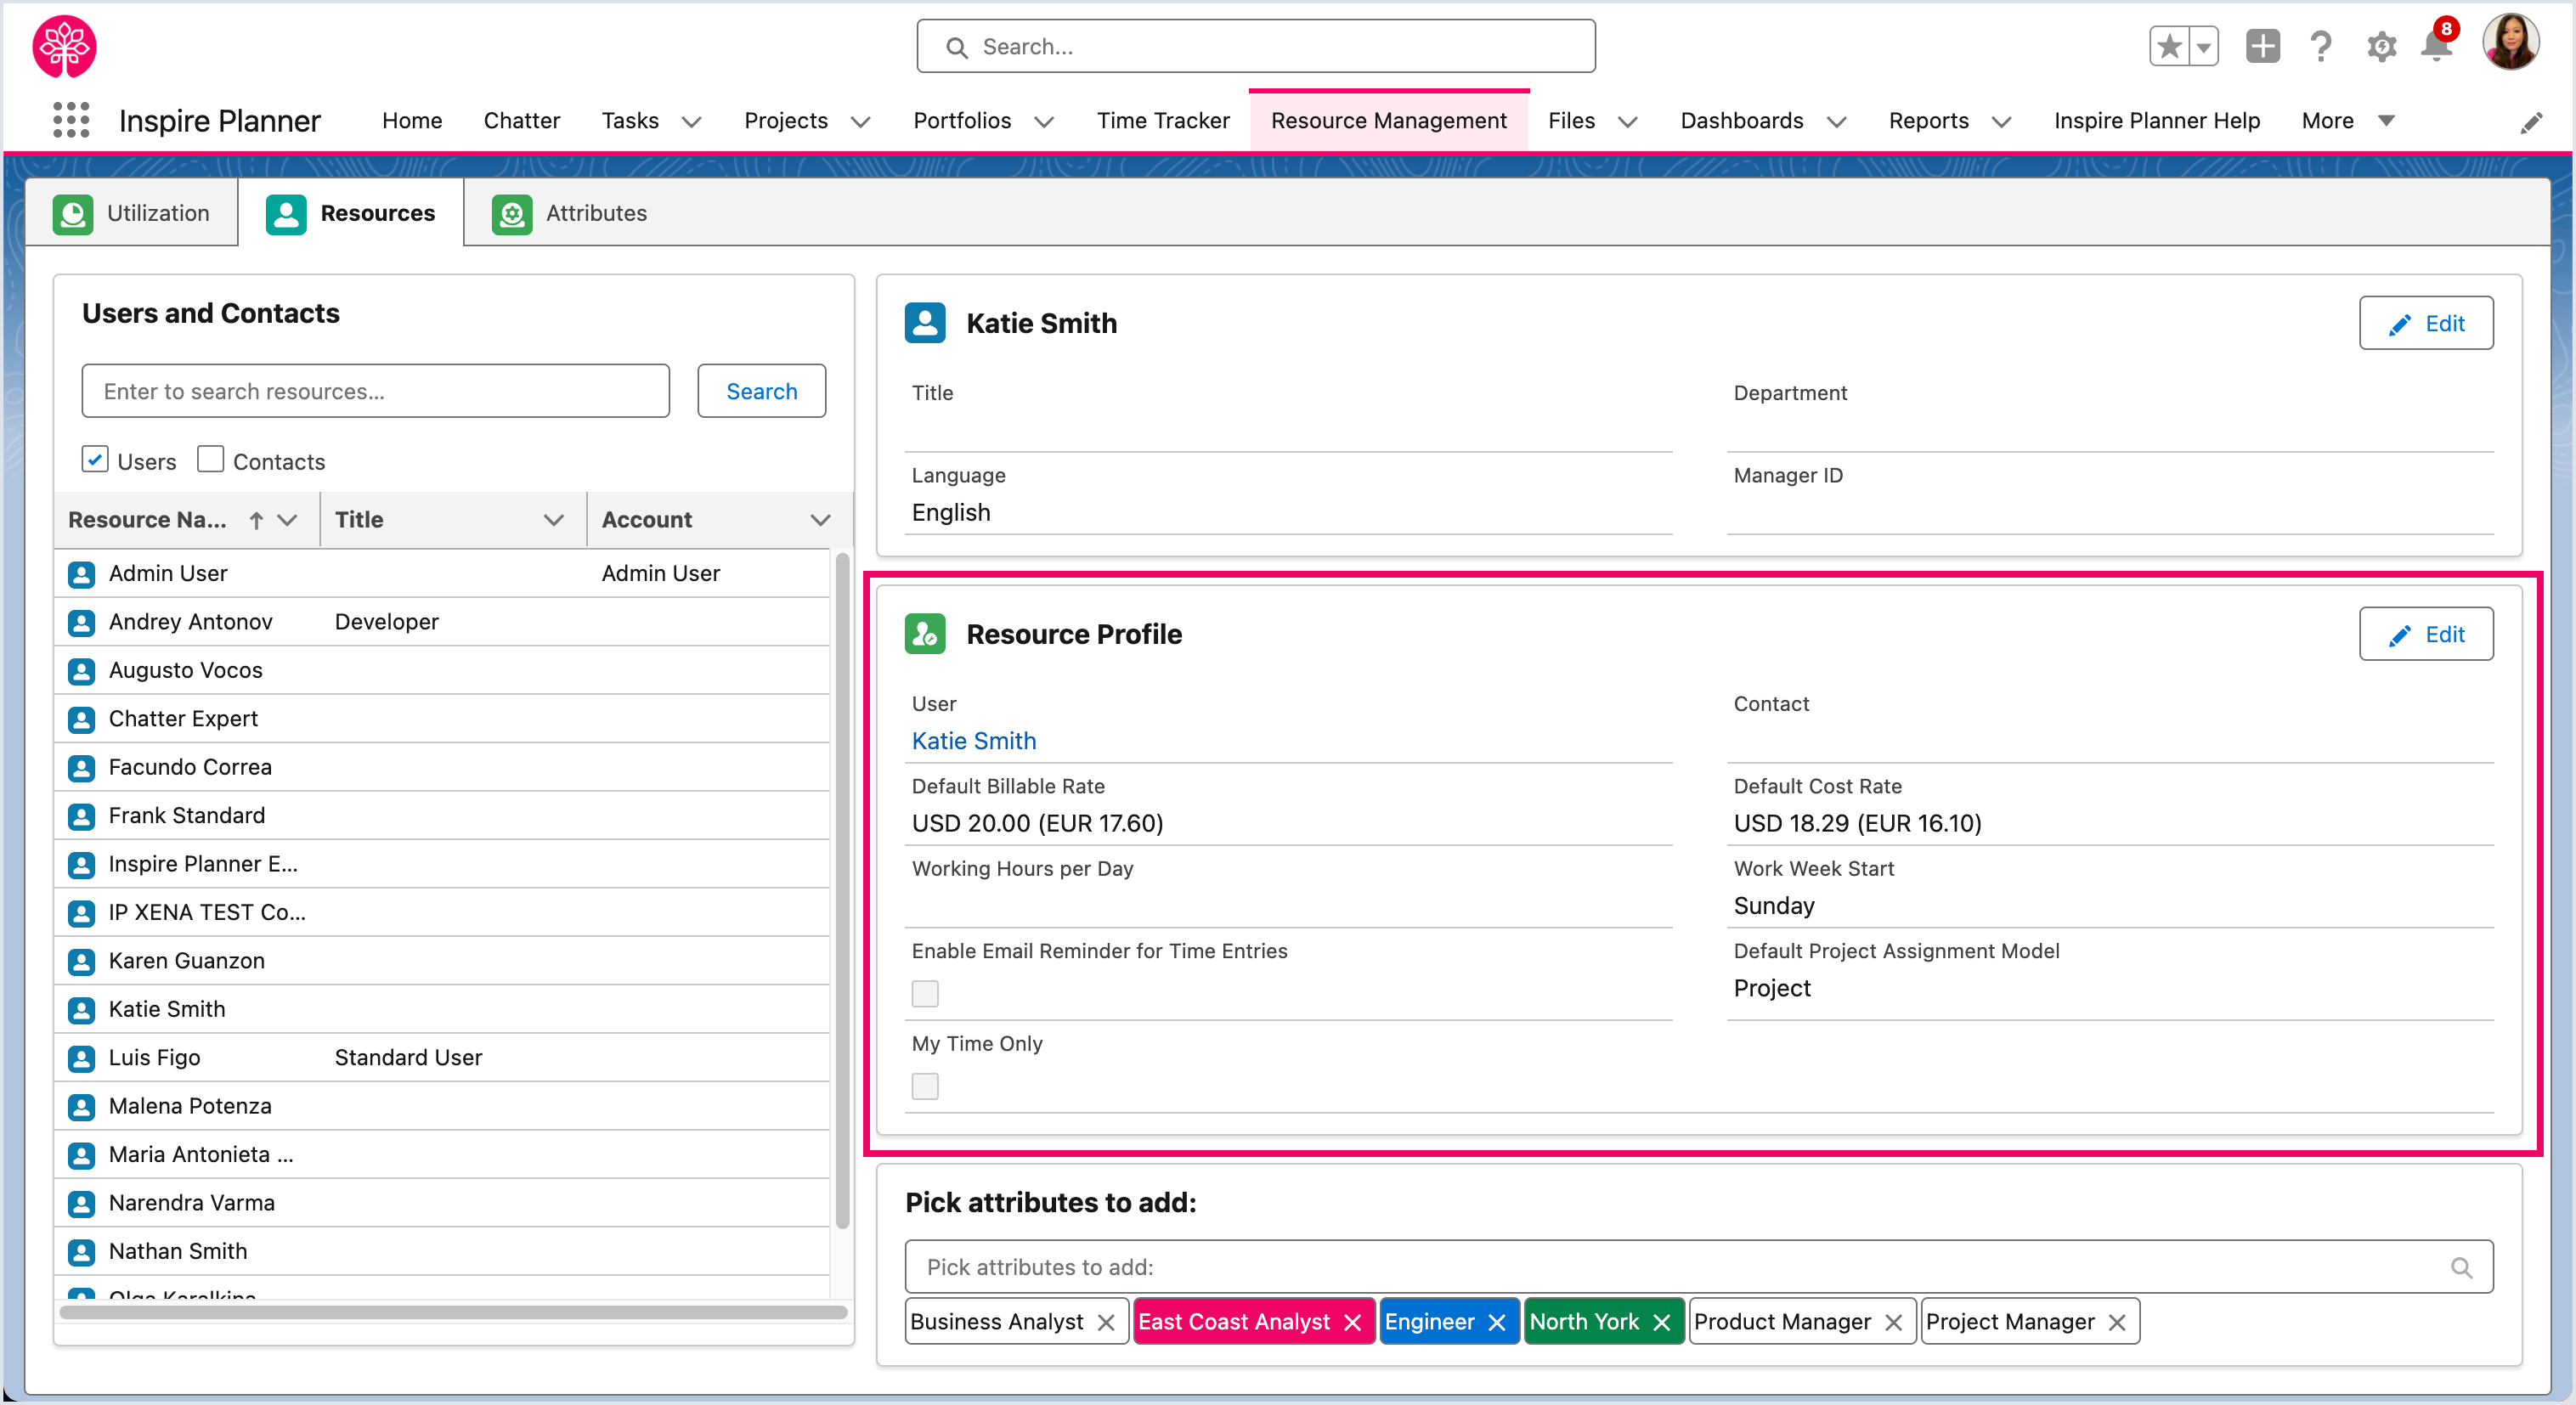Expand the Reports menu chevron
Viewport: 2576px width, 1405px height.
[2001, 121]
